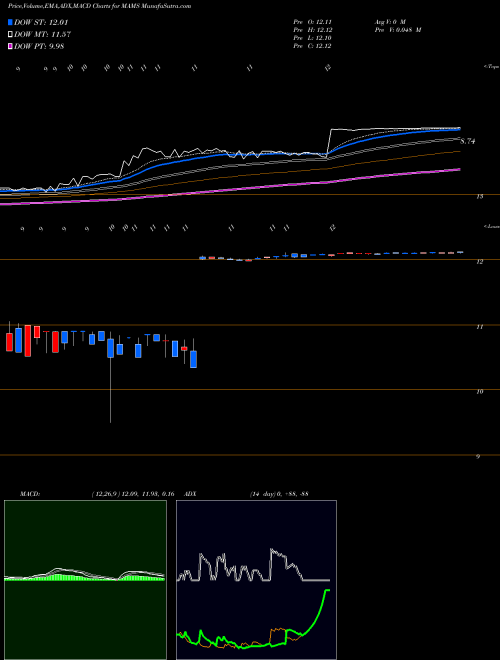Click the 'Pre O: 12.11' value

312,21
